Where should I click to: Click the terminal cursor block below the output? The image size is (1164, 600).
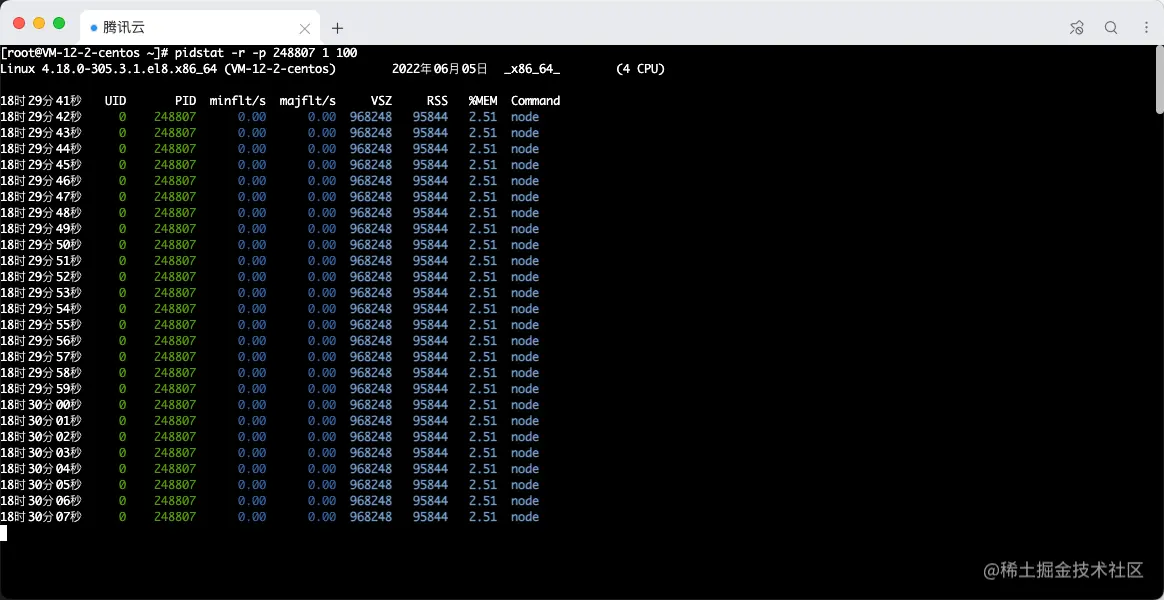[x=4, y=532]
